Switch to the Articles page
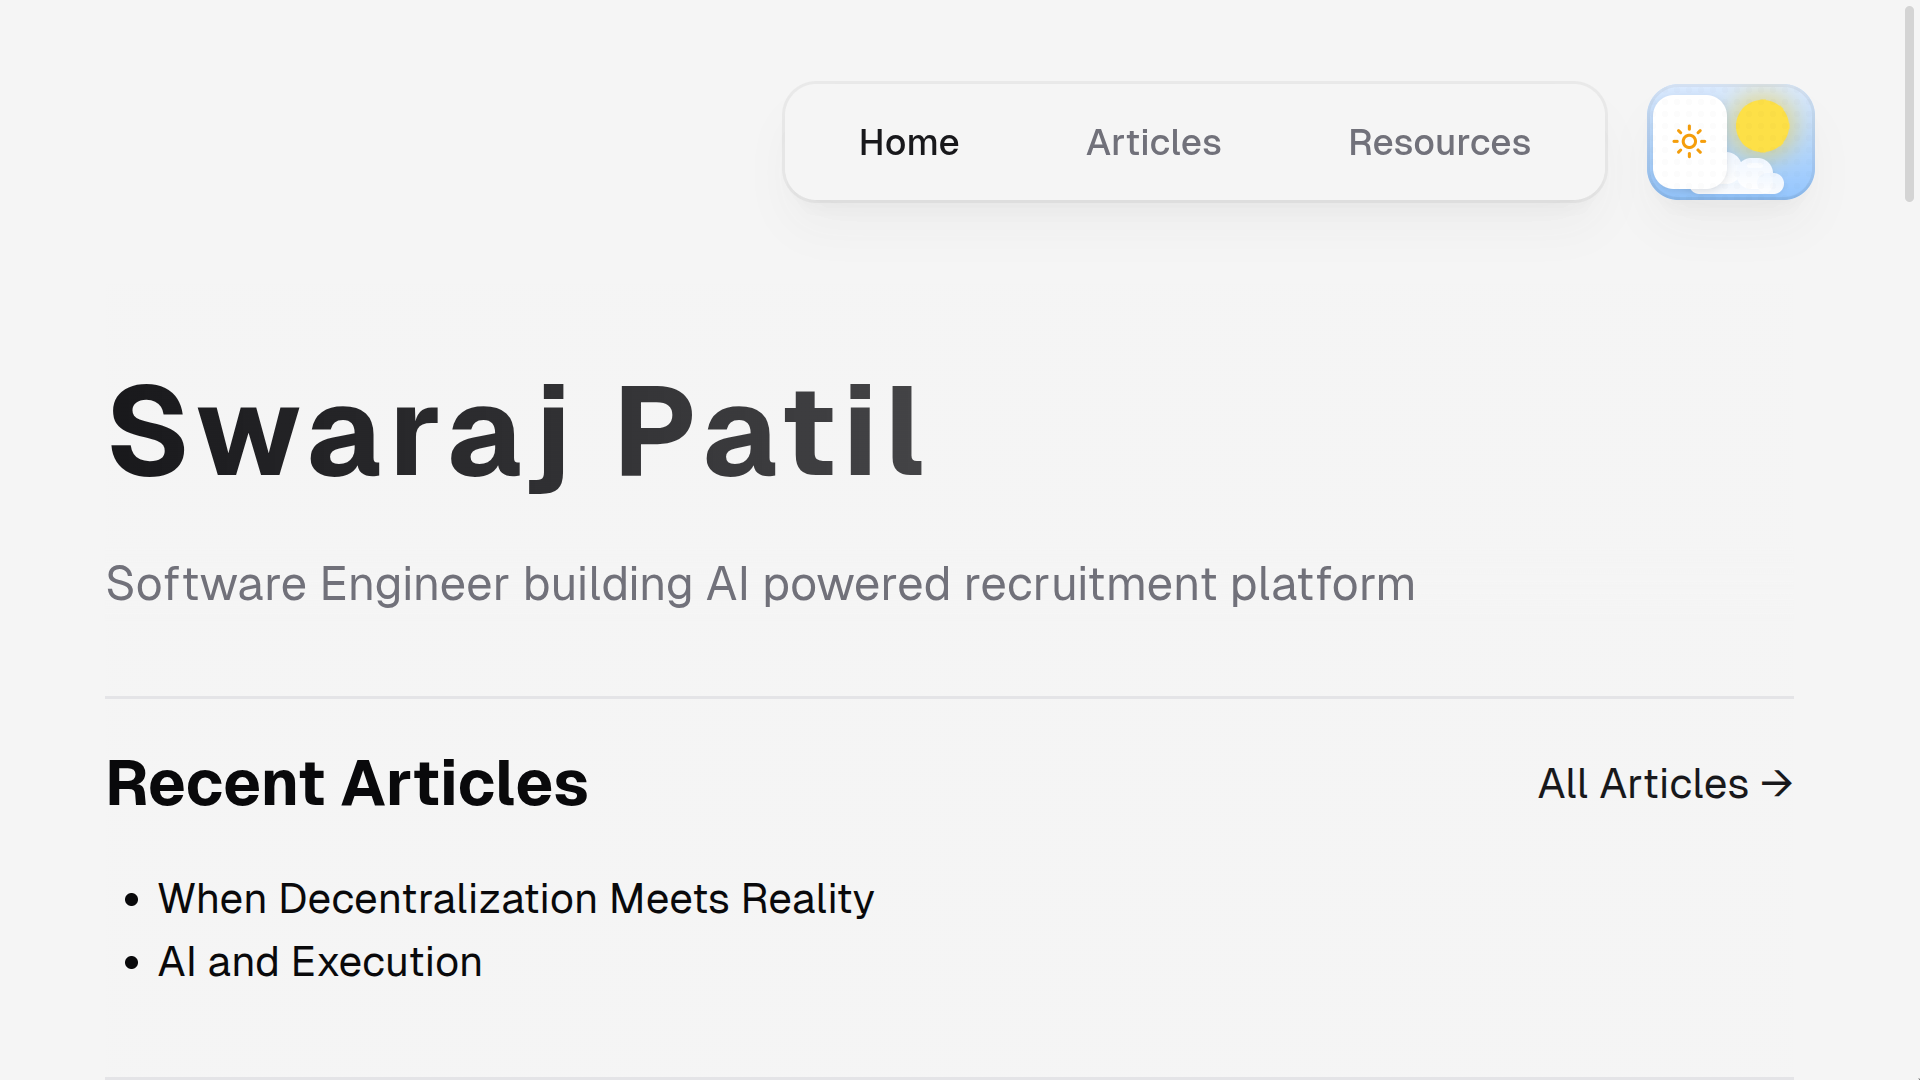This screenshot has width=1920, height=1080. coord(1152,142)
